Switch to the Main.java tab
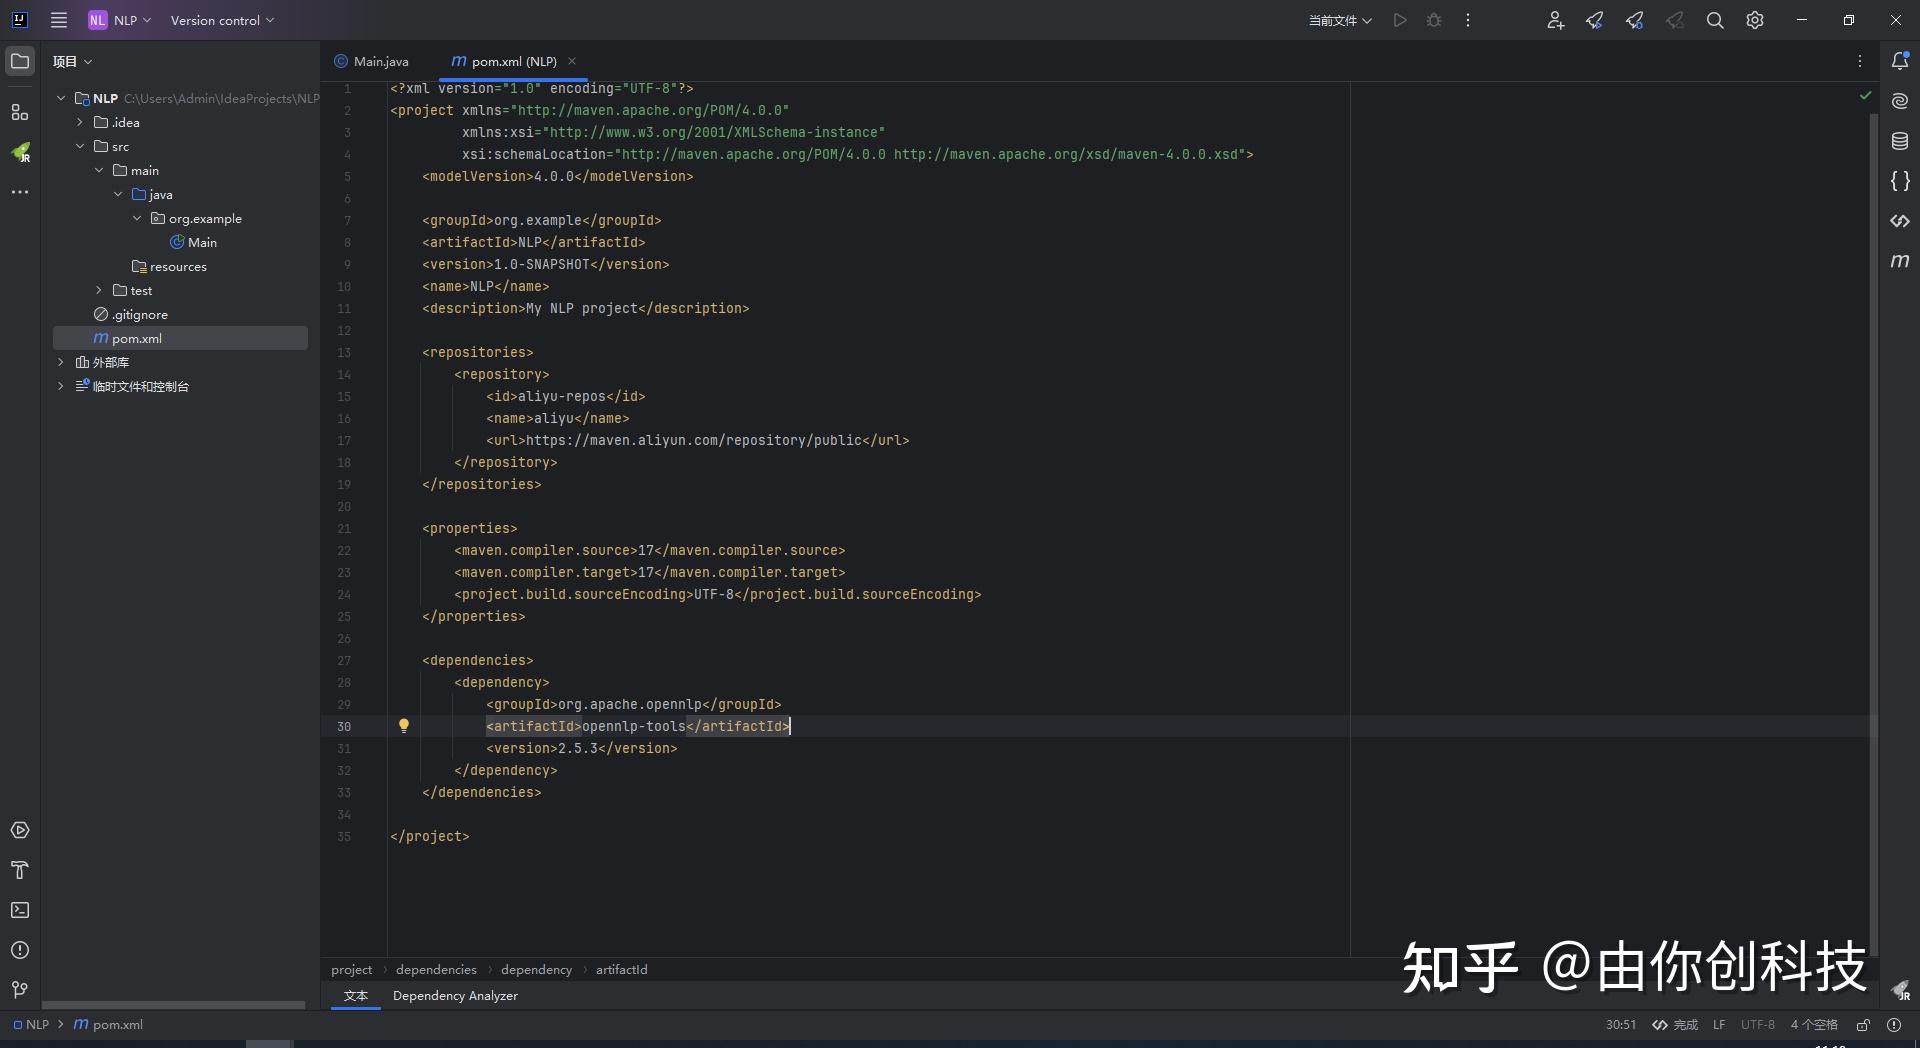This screenshot has height=1048, width=1920. click(x=380, y=61)
